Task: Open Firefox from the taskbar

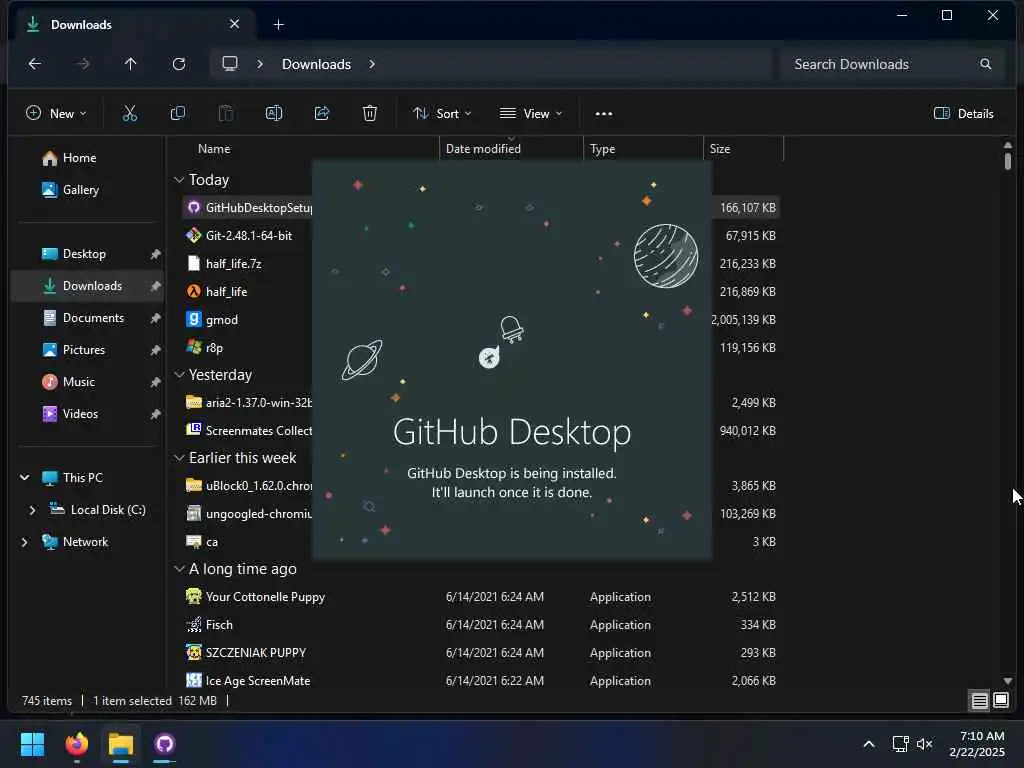Action: pos(77,744)
